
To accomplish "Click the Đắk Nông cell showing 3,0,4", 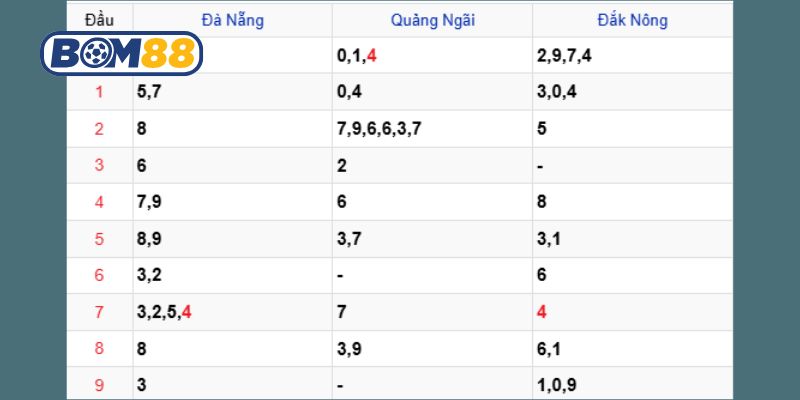I will (556, 93).
